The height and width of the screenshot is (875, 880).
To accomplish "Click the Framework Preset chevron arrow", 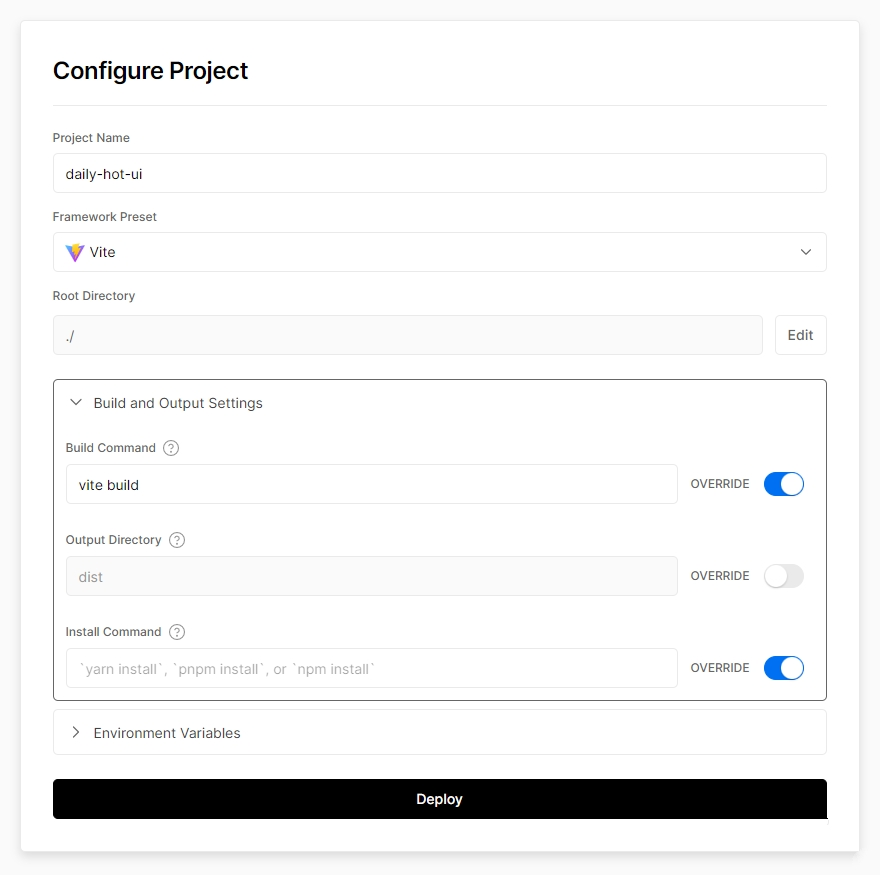I will point(805,252).
